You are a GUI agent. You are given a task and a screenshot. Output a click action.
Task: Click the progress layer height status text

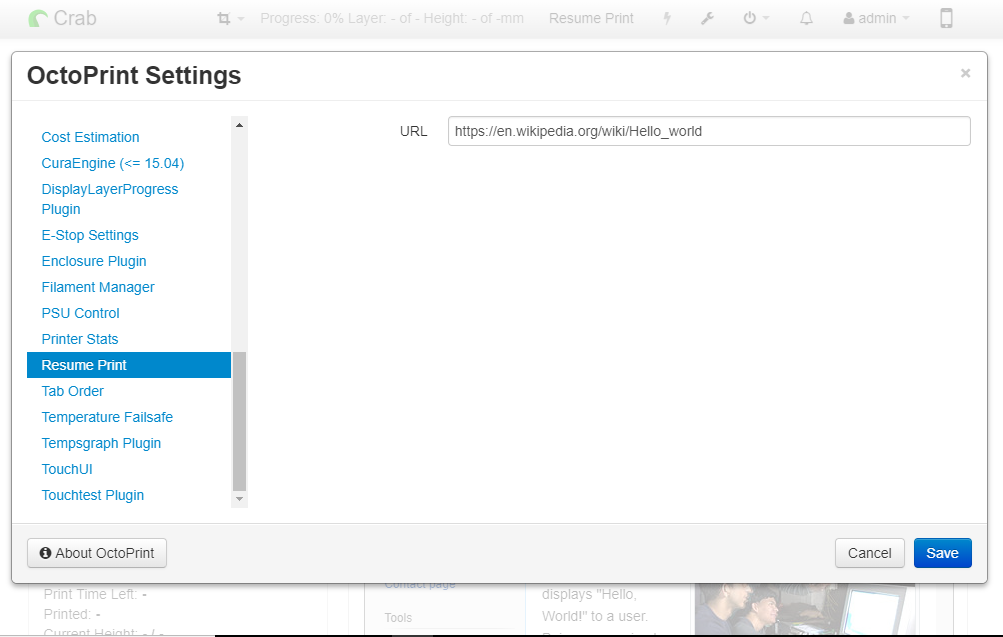(x=391, y=19)
